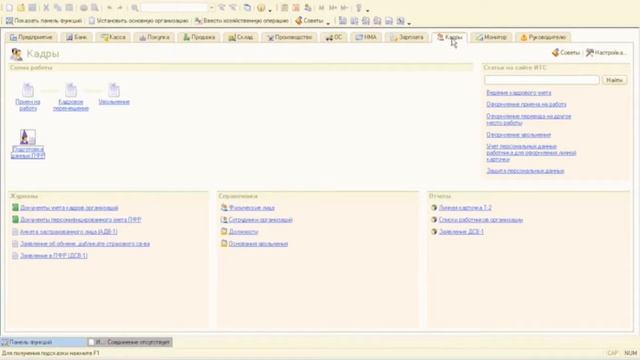
Task: Open the Оформление приема на работу article
Action: [526, 104]
